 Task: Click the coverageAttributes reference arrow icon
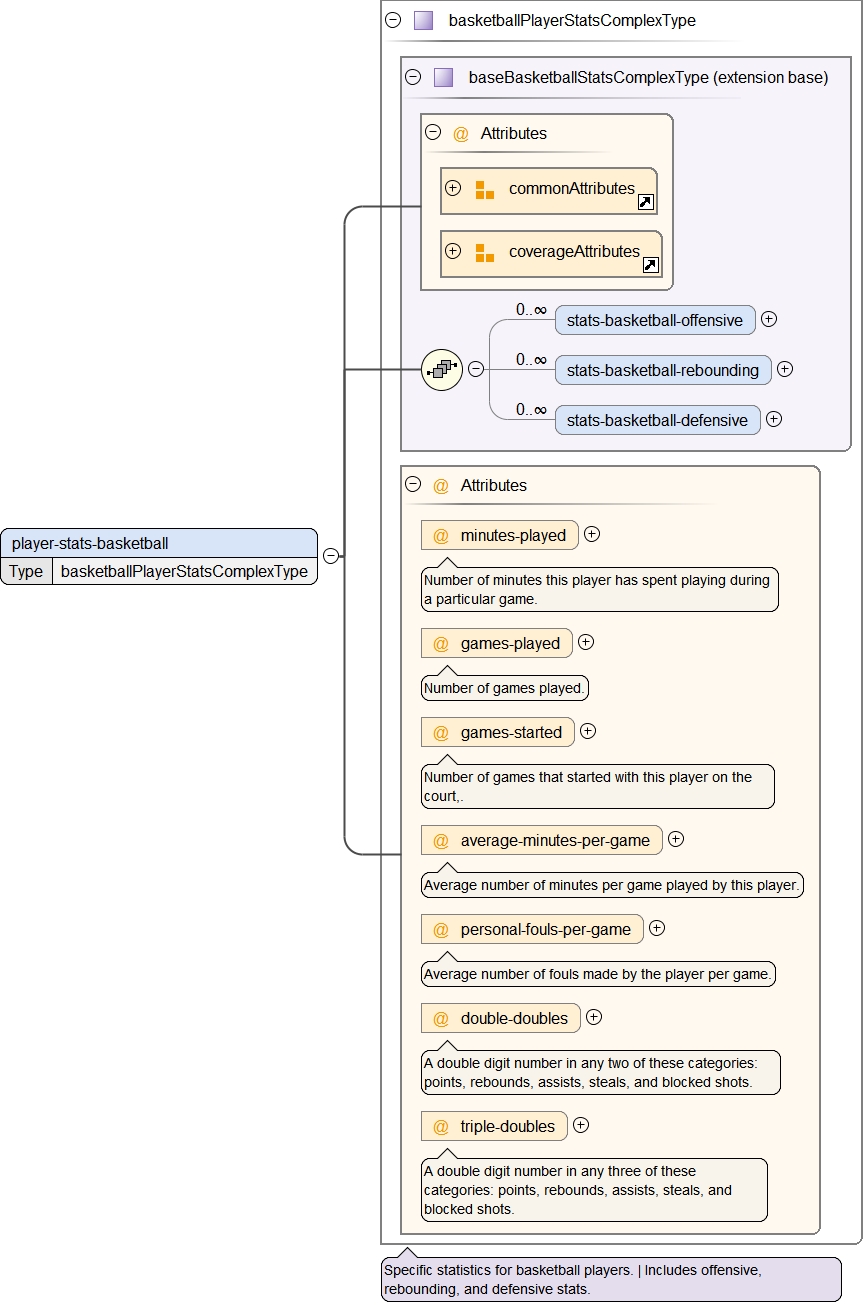650,265
